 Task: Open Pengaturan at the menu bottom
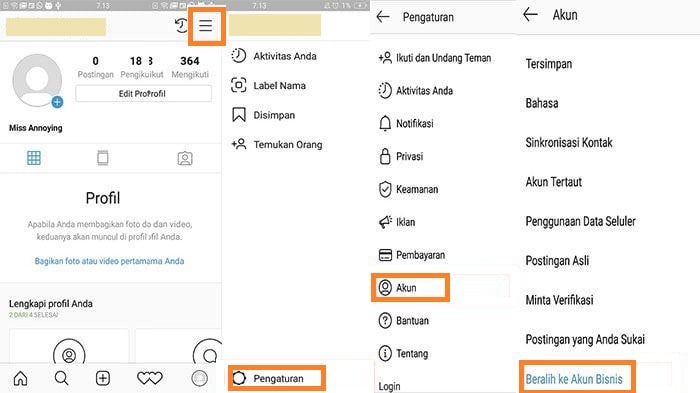[277, 378]
